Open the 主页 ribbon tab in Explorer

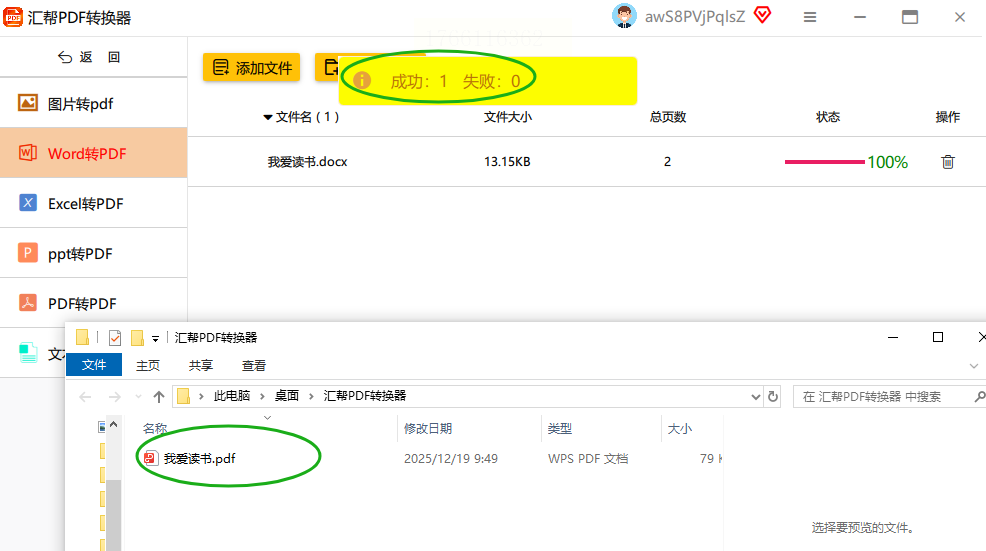point(148,365)
